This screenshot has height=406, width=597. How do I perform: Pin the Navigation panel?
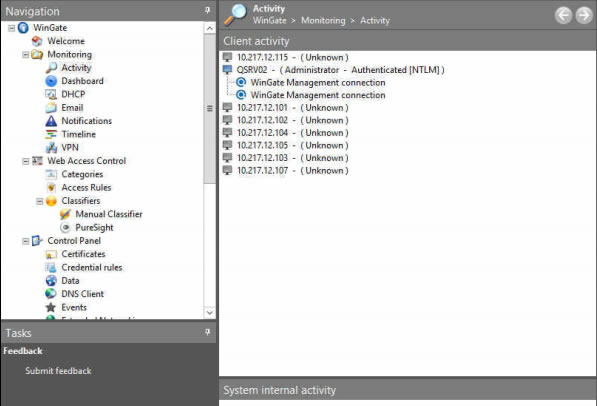tap(208, 10)
